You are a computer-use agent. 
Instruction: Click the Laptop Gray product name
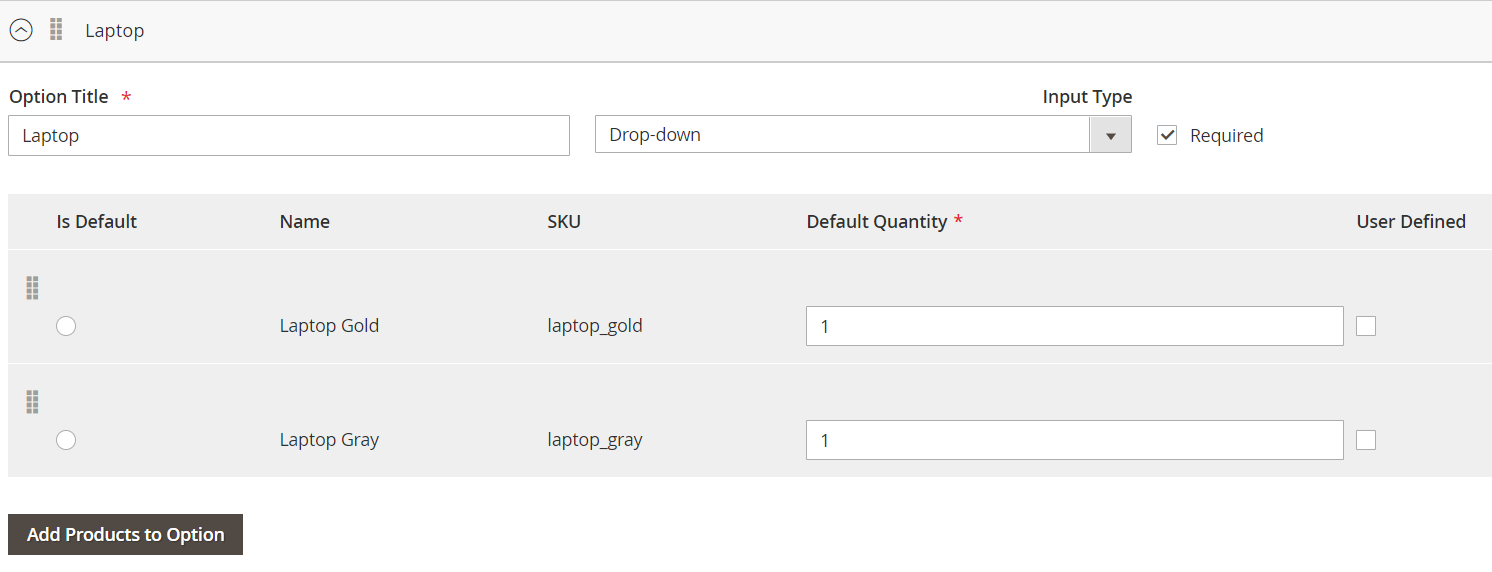[x=329, y=440]
